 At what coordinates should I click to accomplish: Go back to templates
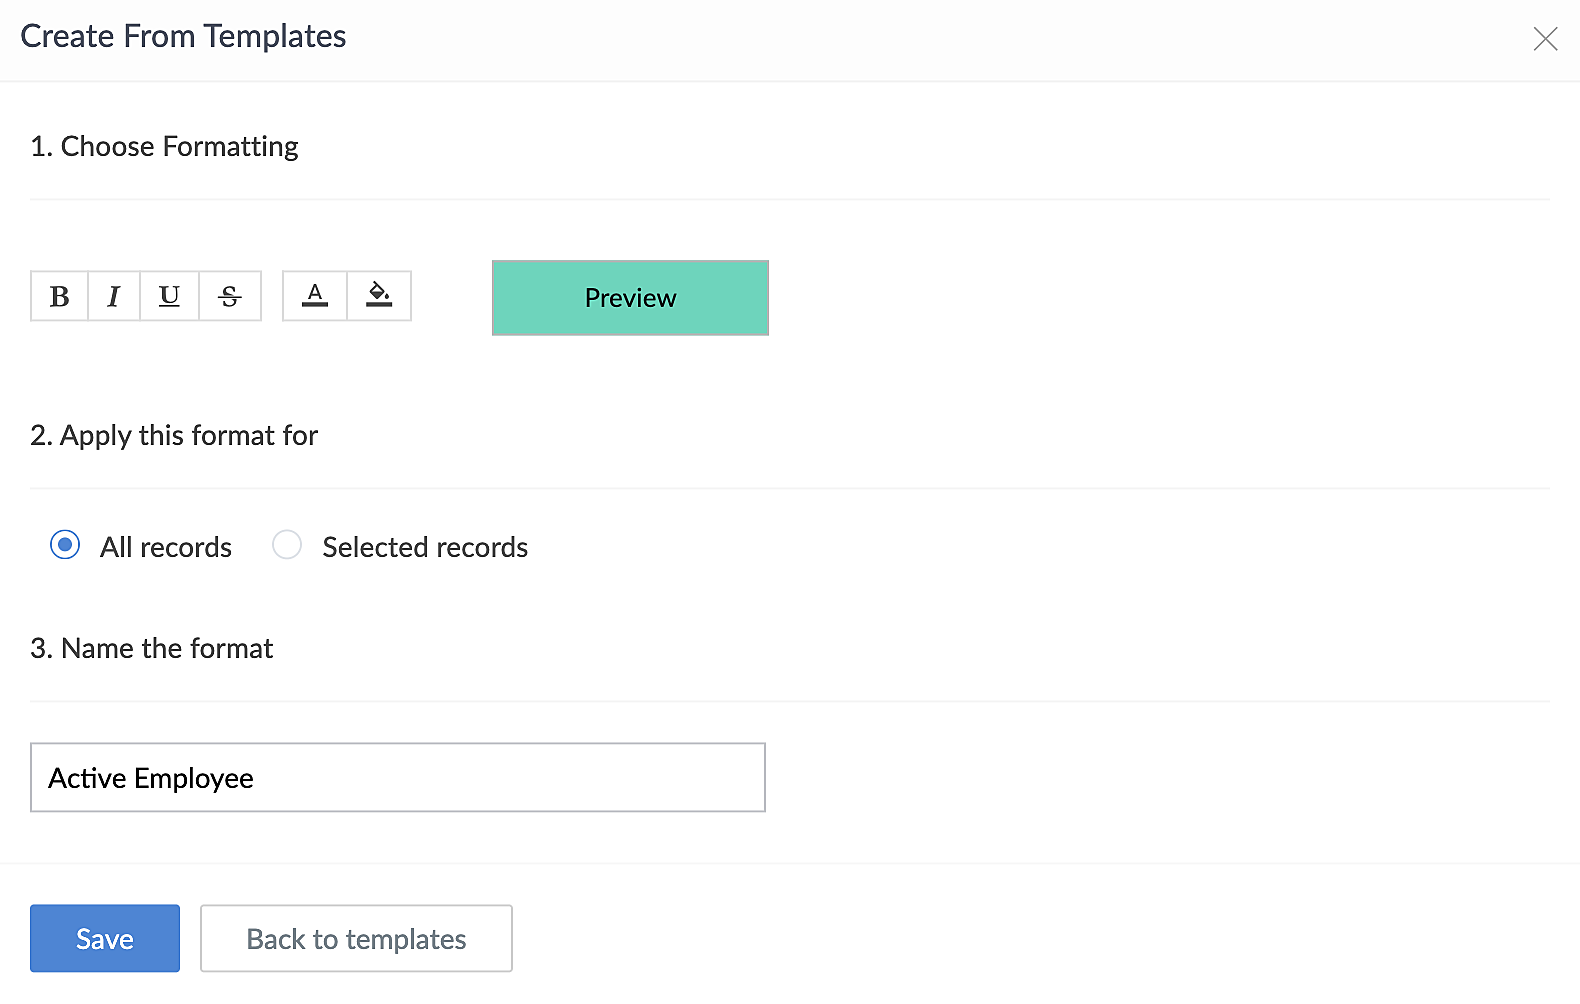point(356,938)
